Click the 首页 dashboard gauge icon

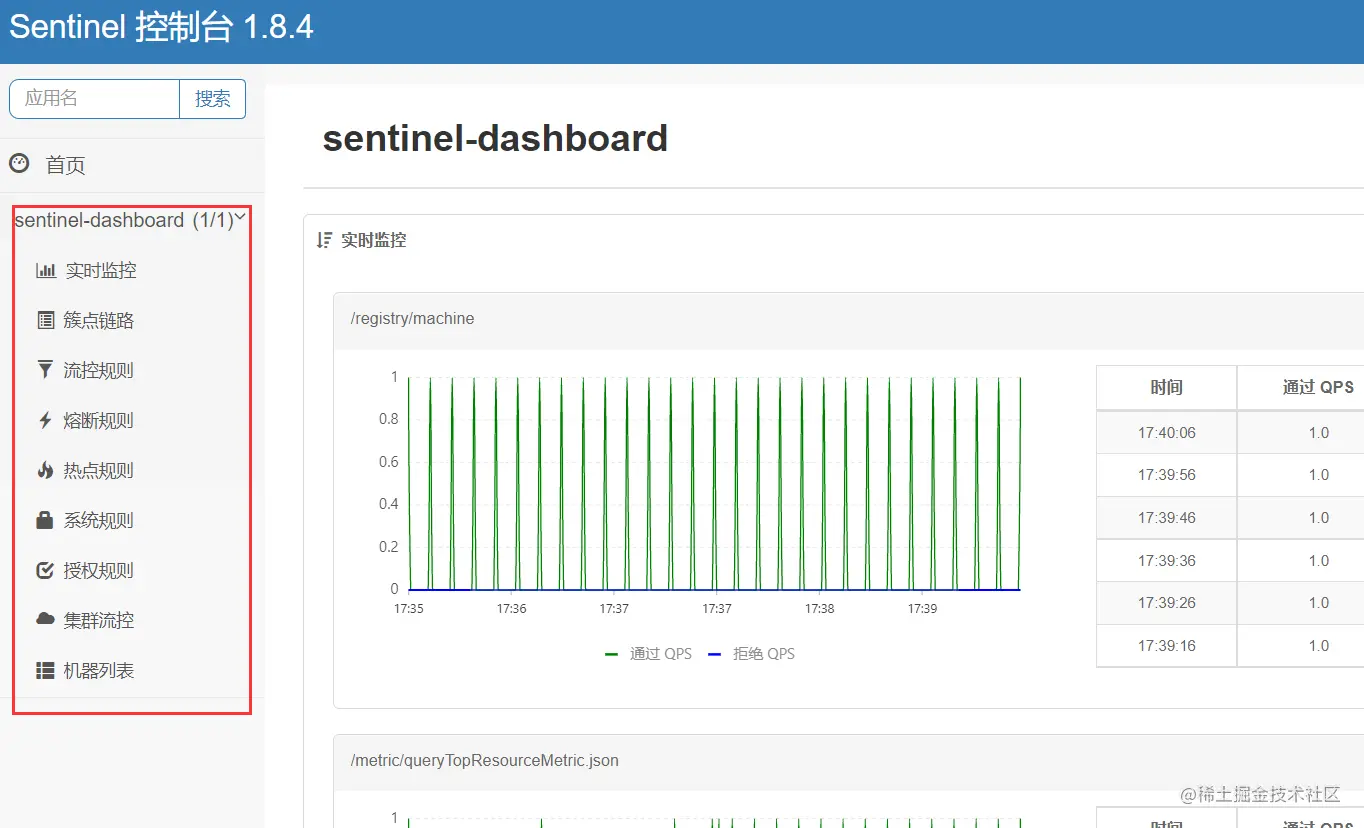[19, 163]
